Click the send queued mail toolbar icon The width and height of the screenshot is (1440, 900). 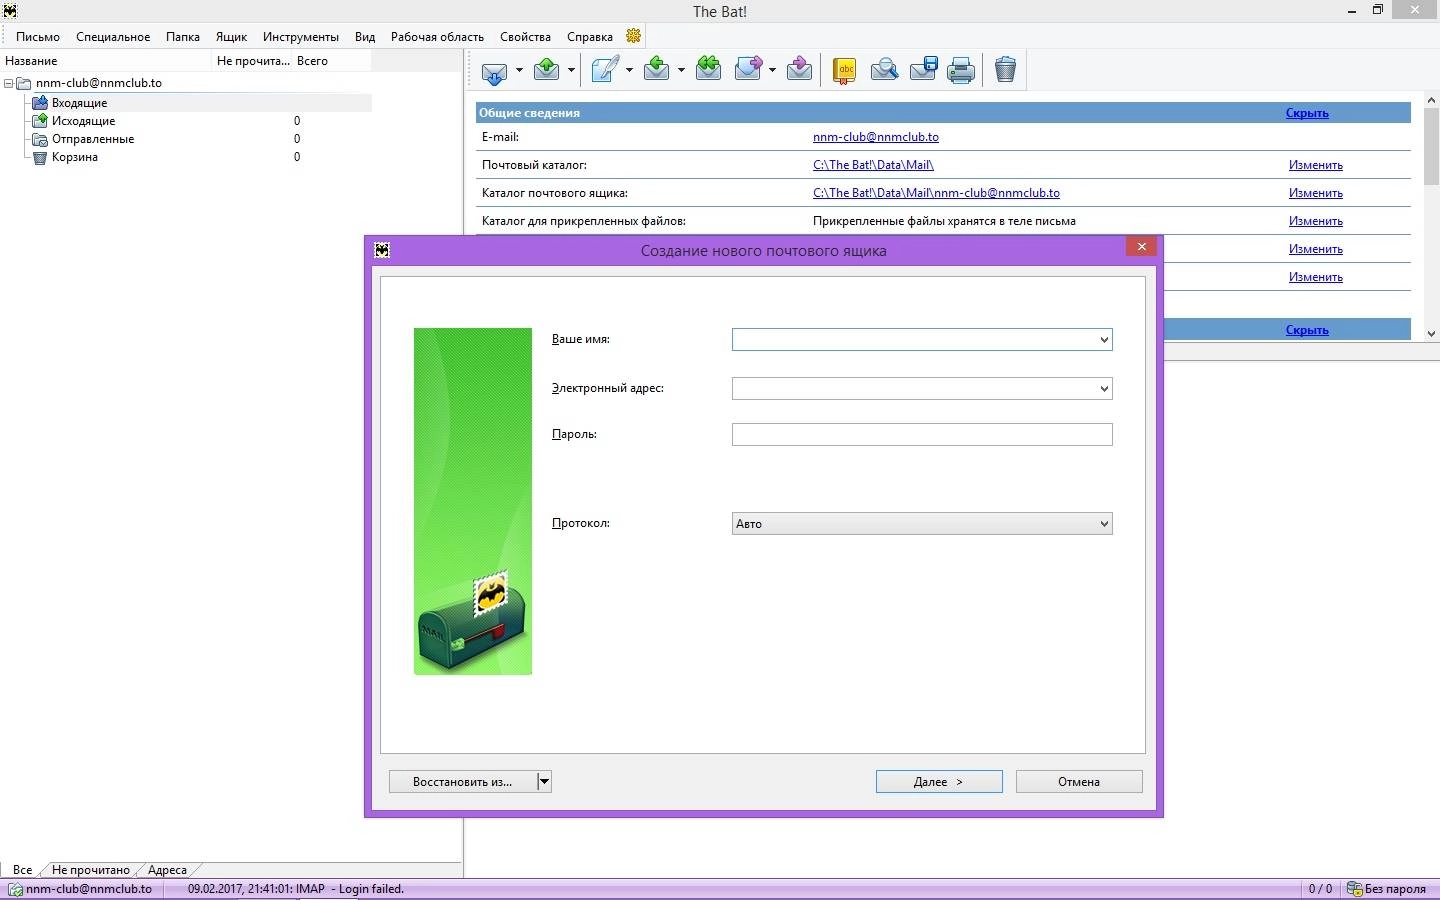[547, 69]
